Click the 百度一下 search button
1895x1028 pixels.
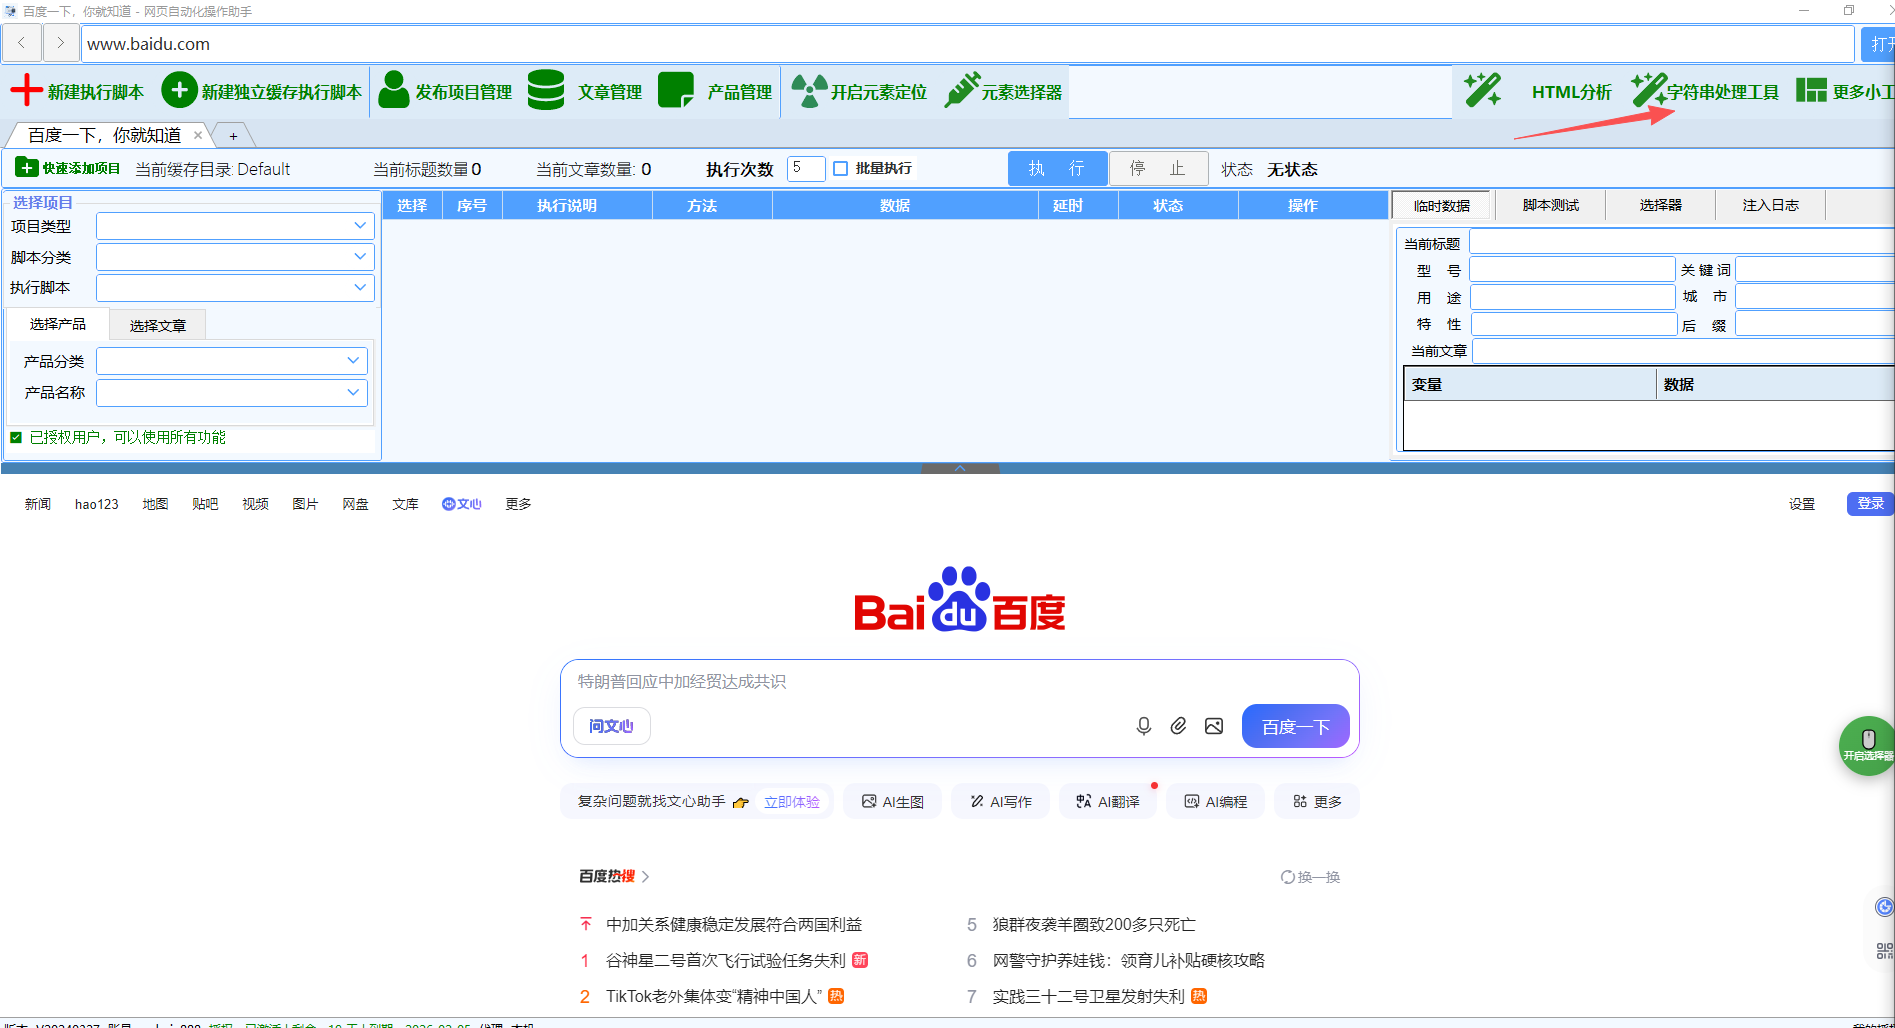pos(1295,726)
